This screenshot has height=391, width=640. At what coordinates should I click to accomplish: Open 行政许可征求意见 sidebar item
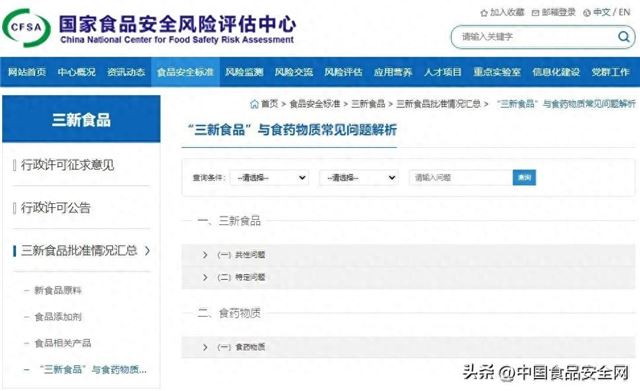pyautogui.click(x=67, y=165)
